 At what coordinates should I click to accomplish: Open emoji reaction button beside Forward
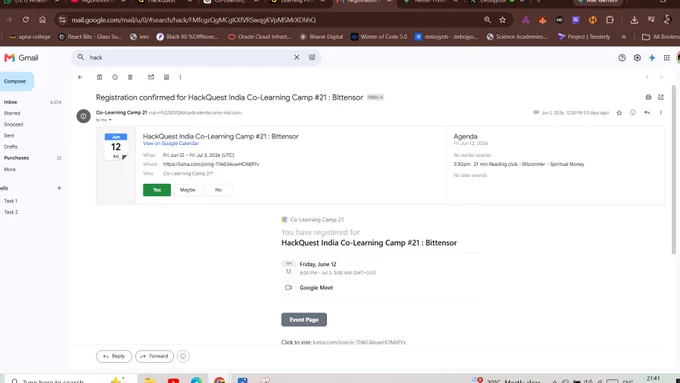point(183,356)
